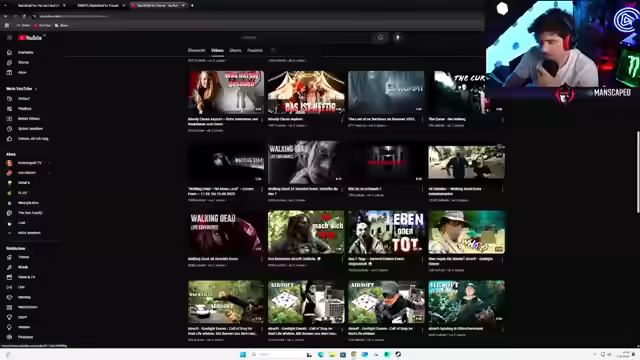Switch to the channel Übersicht tab
This screenshot has width=640, height=360.
click(196, 50)
